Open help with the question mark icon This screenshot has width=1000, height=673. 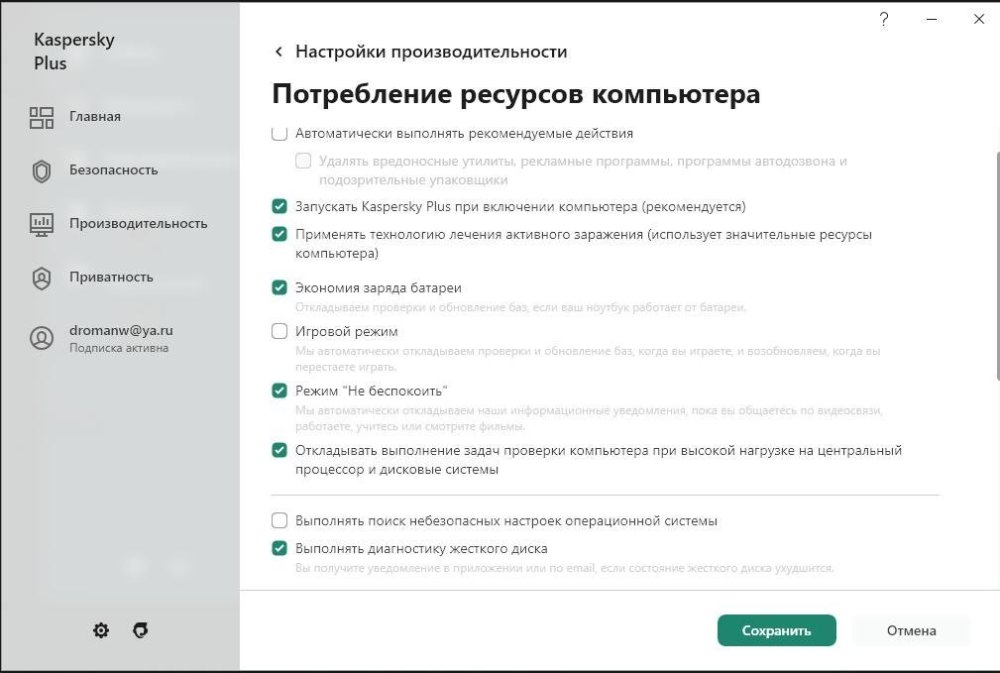point(883,19)
